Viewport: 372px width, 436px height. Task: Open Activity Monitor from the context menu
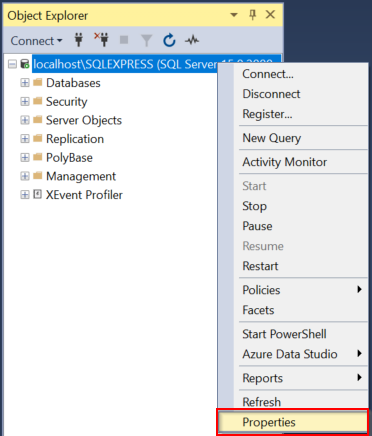pos(293,162)
